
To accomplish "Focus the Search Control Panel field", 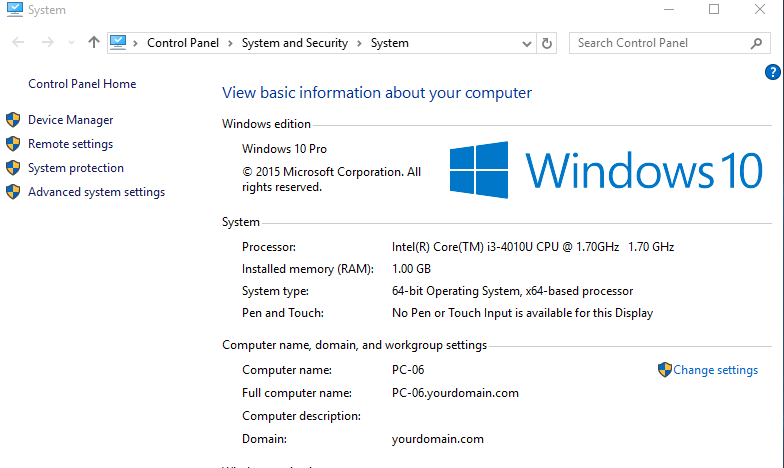I will (x=660, y=43).
